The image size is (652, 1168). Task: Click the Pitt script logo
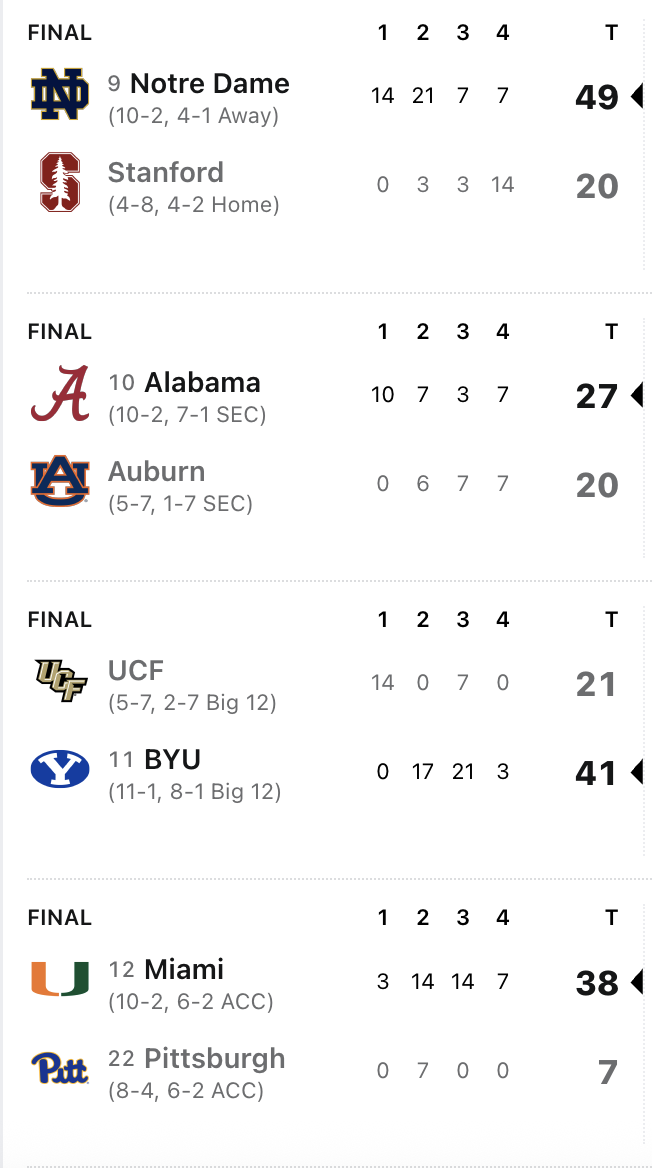[x=60, y=1069]
